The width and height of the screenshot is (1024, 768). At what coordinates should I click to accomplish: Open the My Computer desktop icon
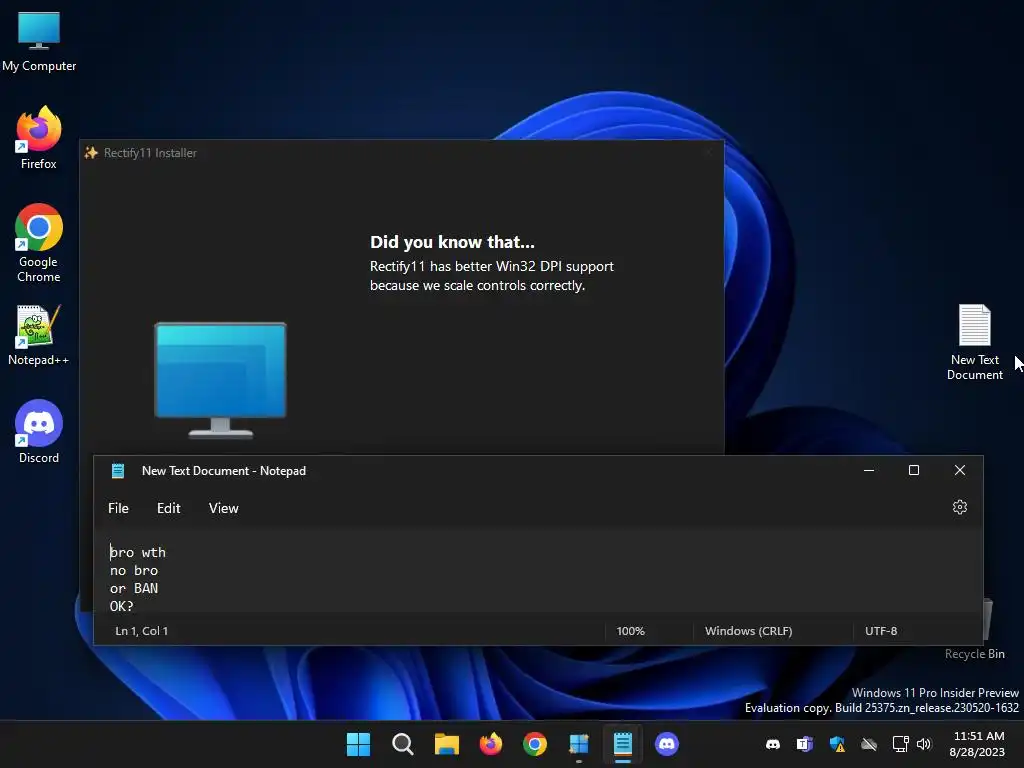[x=39, y=42]
